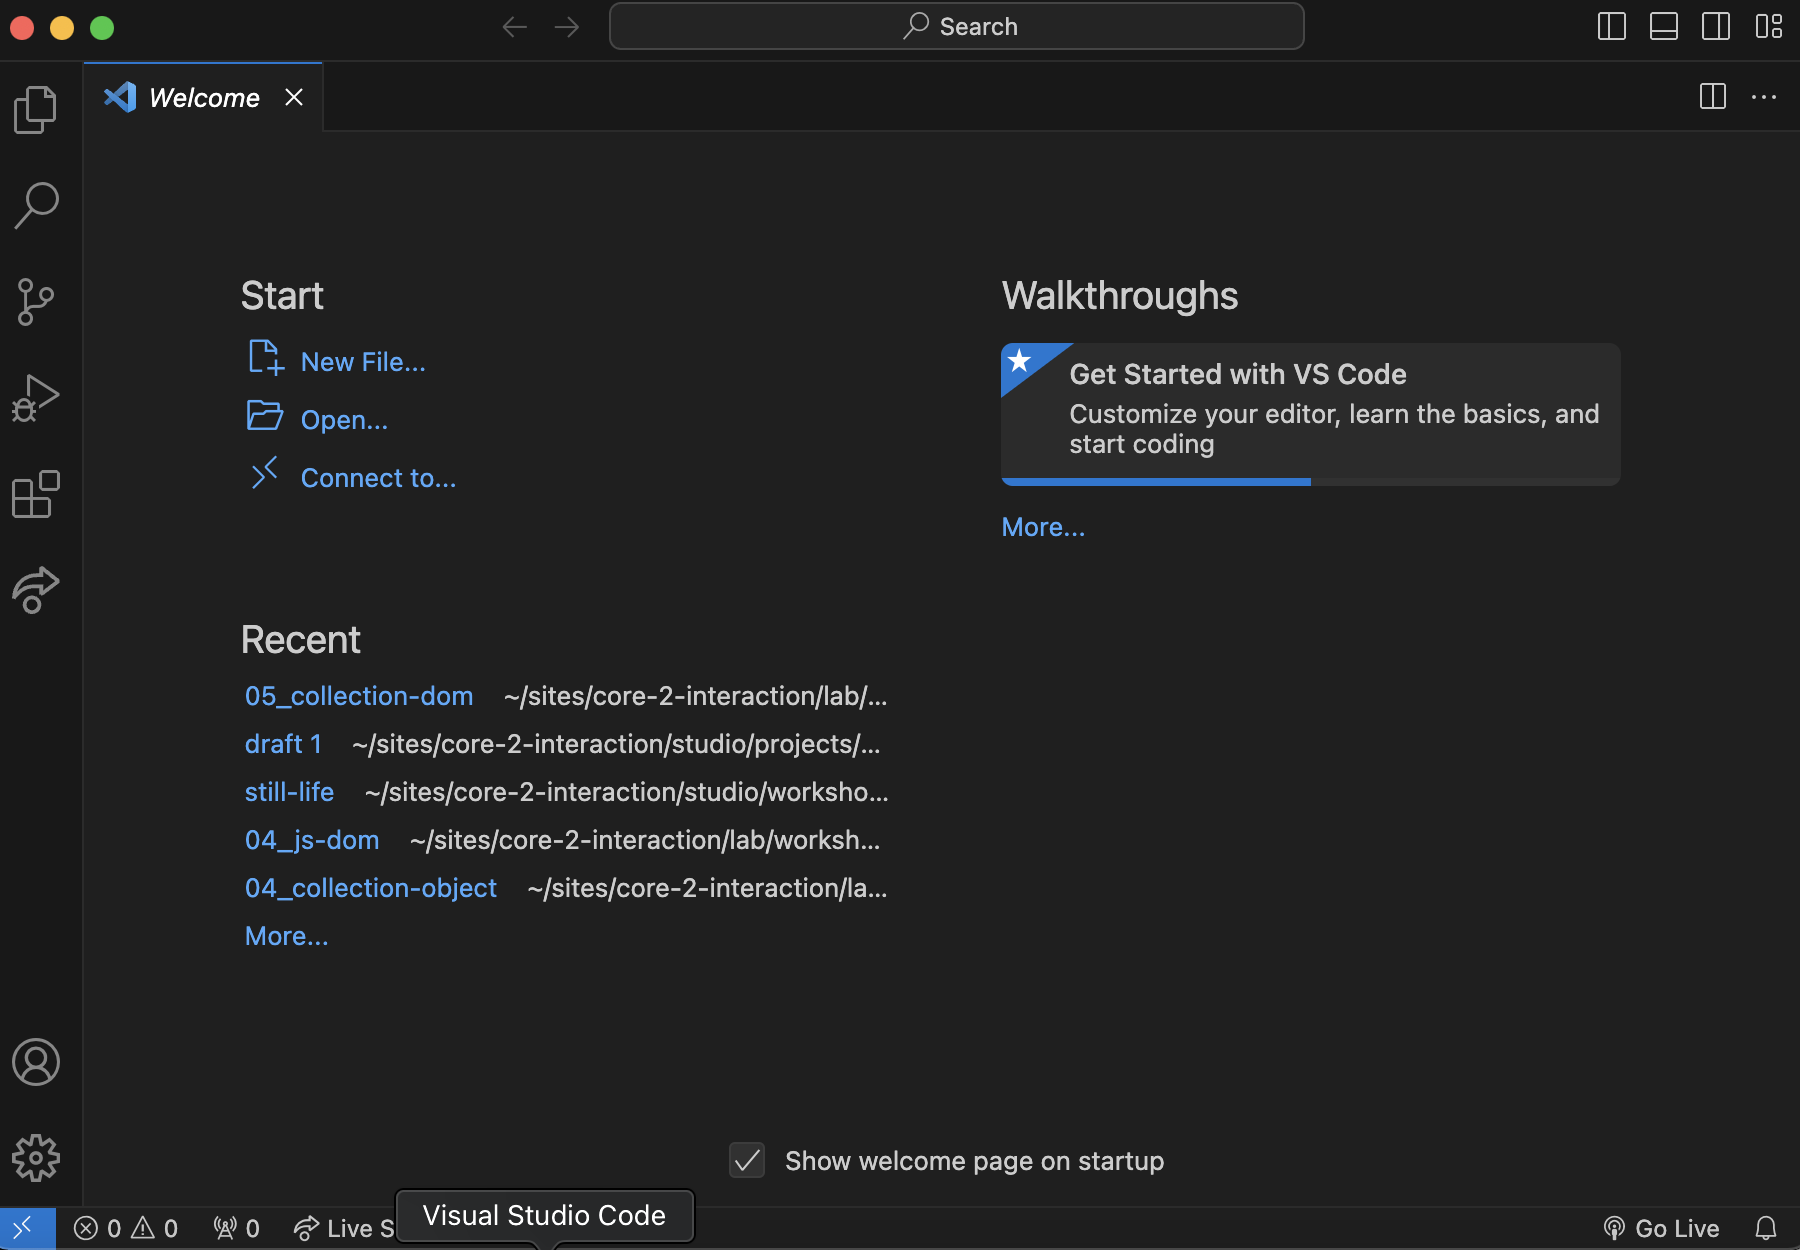Open the editor More Actions ellipsis menu
Image resolution: width=1800 pixels, height=1250 pixels.
coord(1764,97)
